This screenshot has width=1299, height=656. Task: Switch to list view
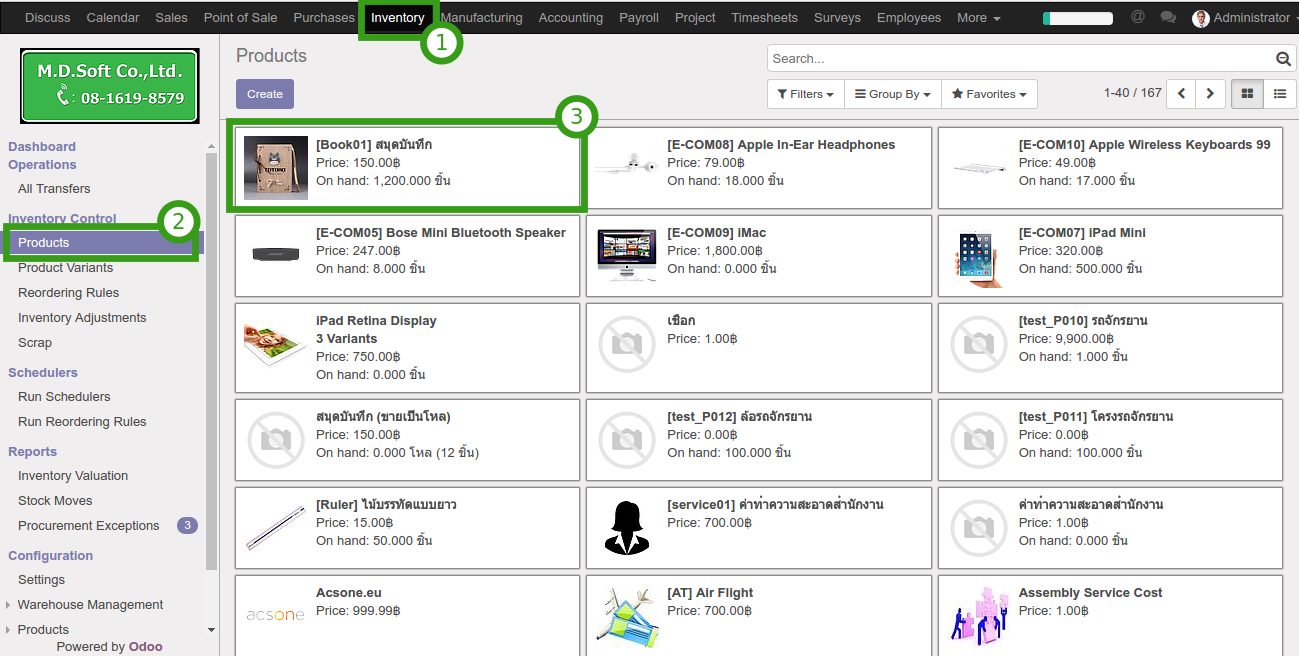tap(1279, 94)
